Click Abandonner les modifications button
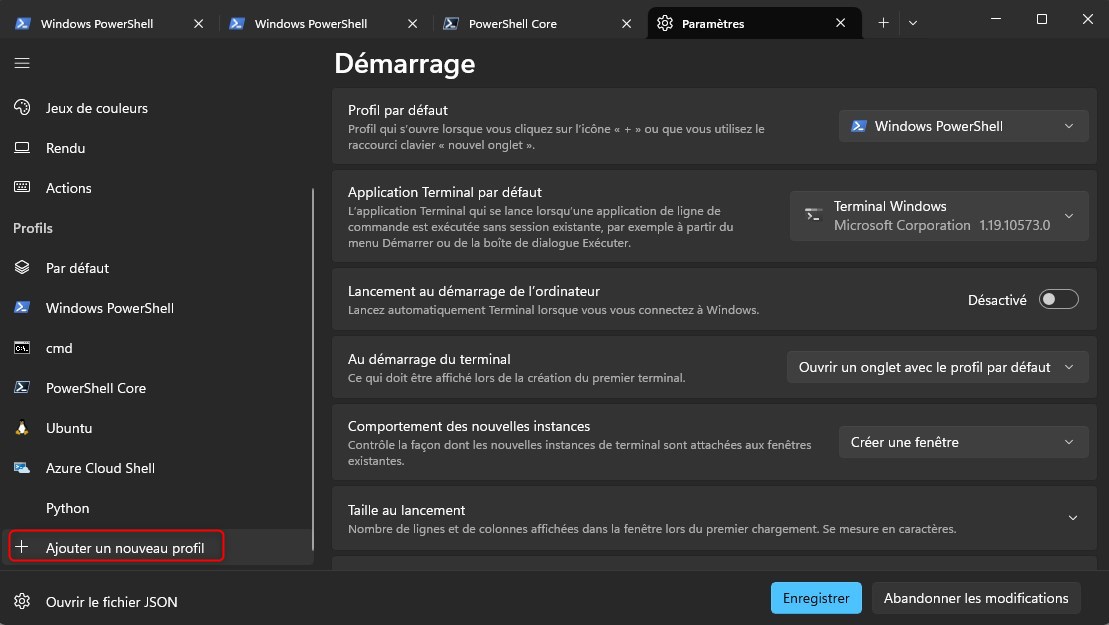 [976, 598]
